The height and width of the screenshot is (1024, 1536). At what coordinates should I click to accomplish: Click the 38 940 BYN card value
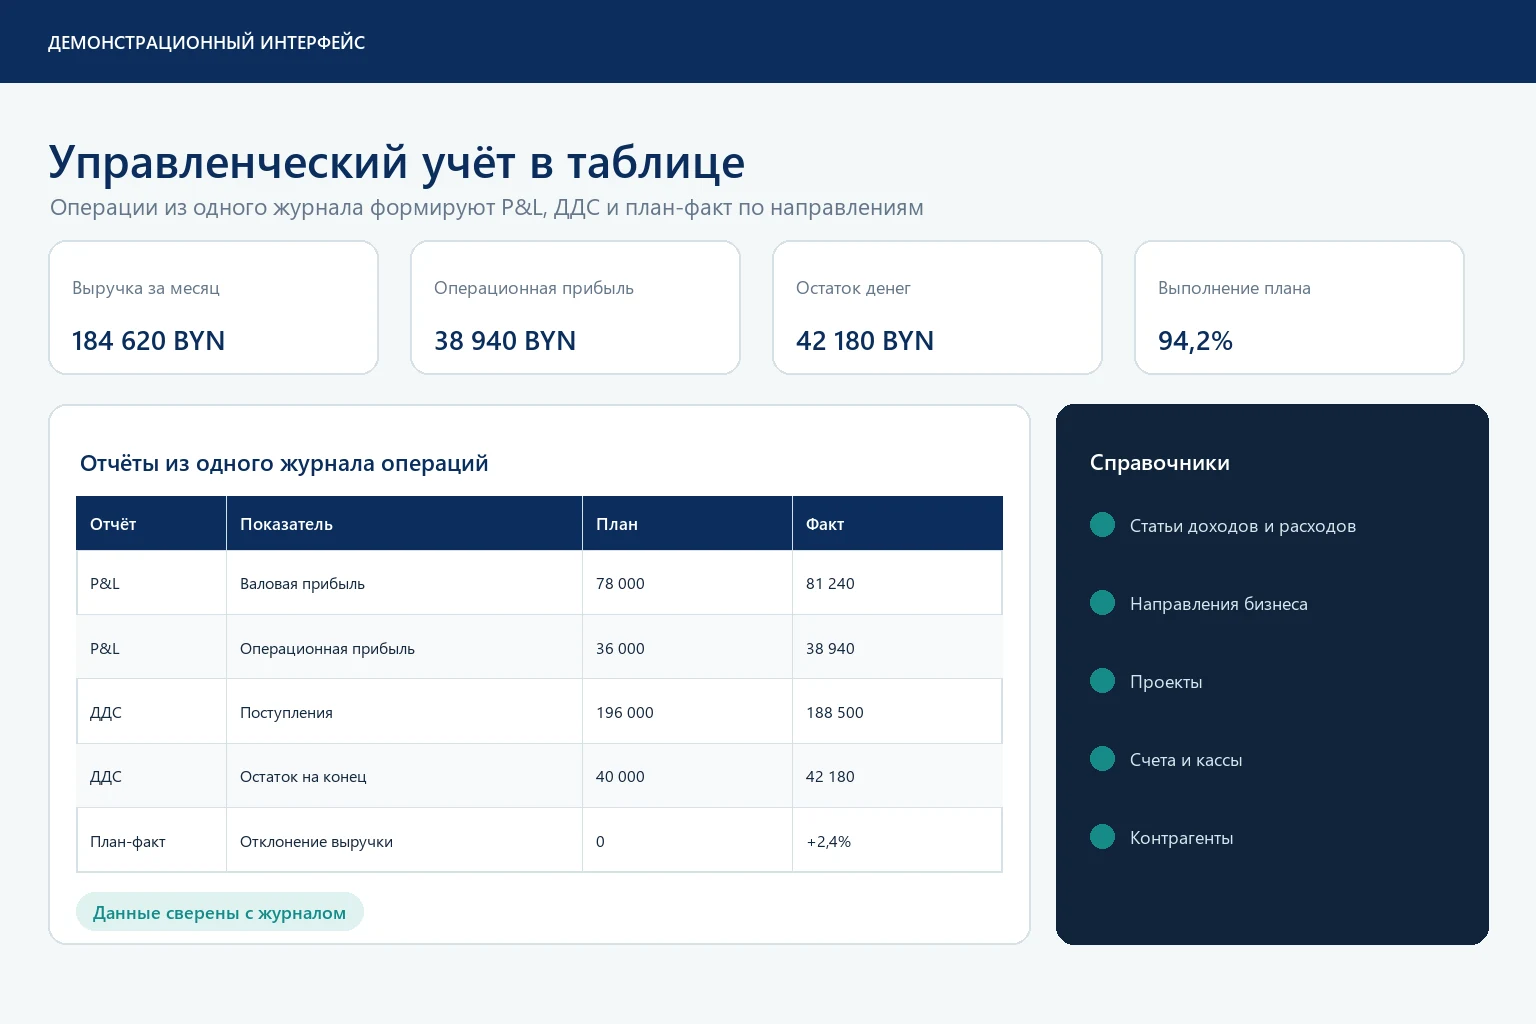tap(505, 341)
